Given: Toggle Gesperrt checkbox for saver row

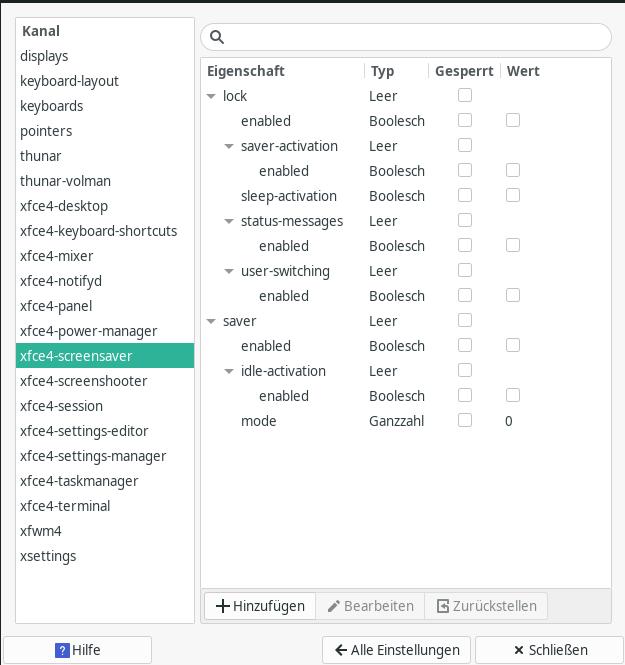Looking at the screenshot, I should [x=465, y=320].
